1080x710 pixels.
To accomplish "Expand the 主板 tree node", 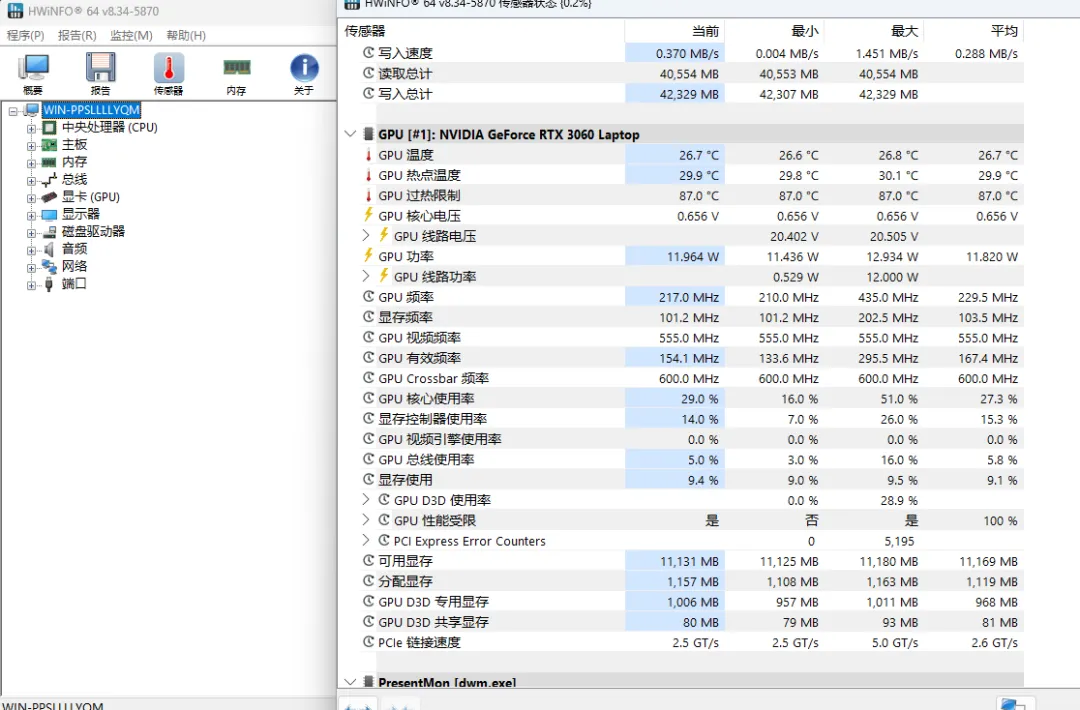I will [x=31, y=145].
